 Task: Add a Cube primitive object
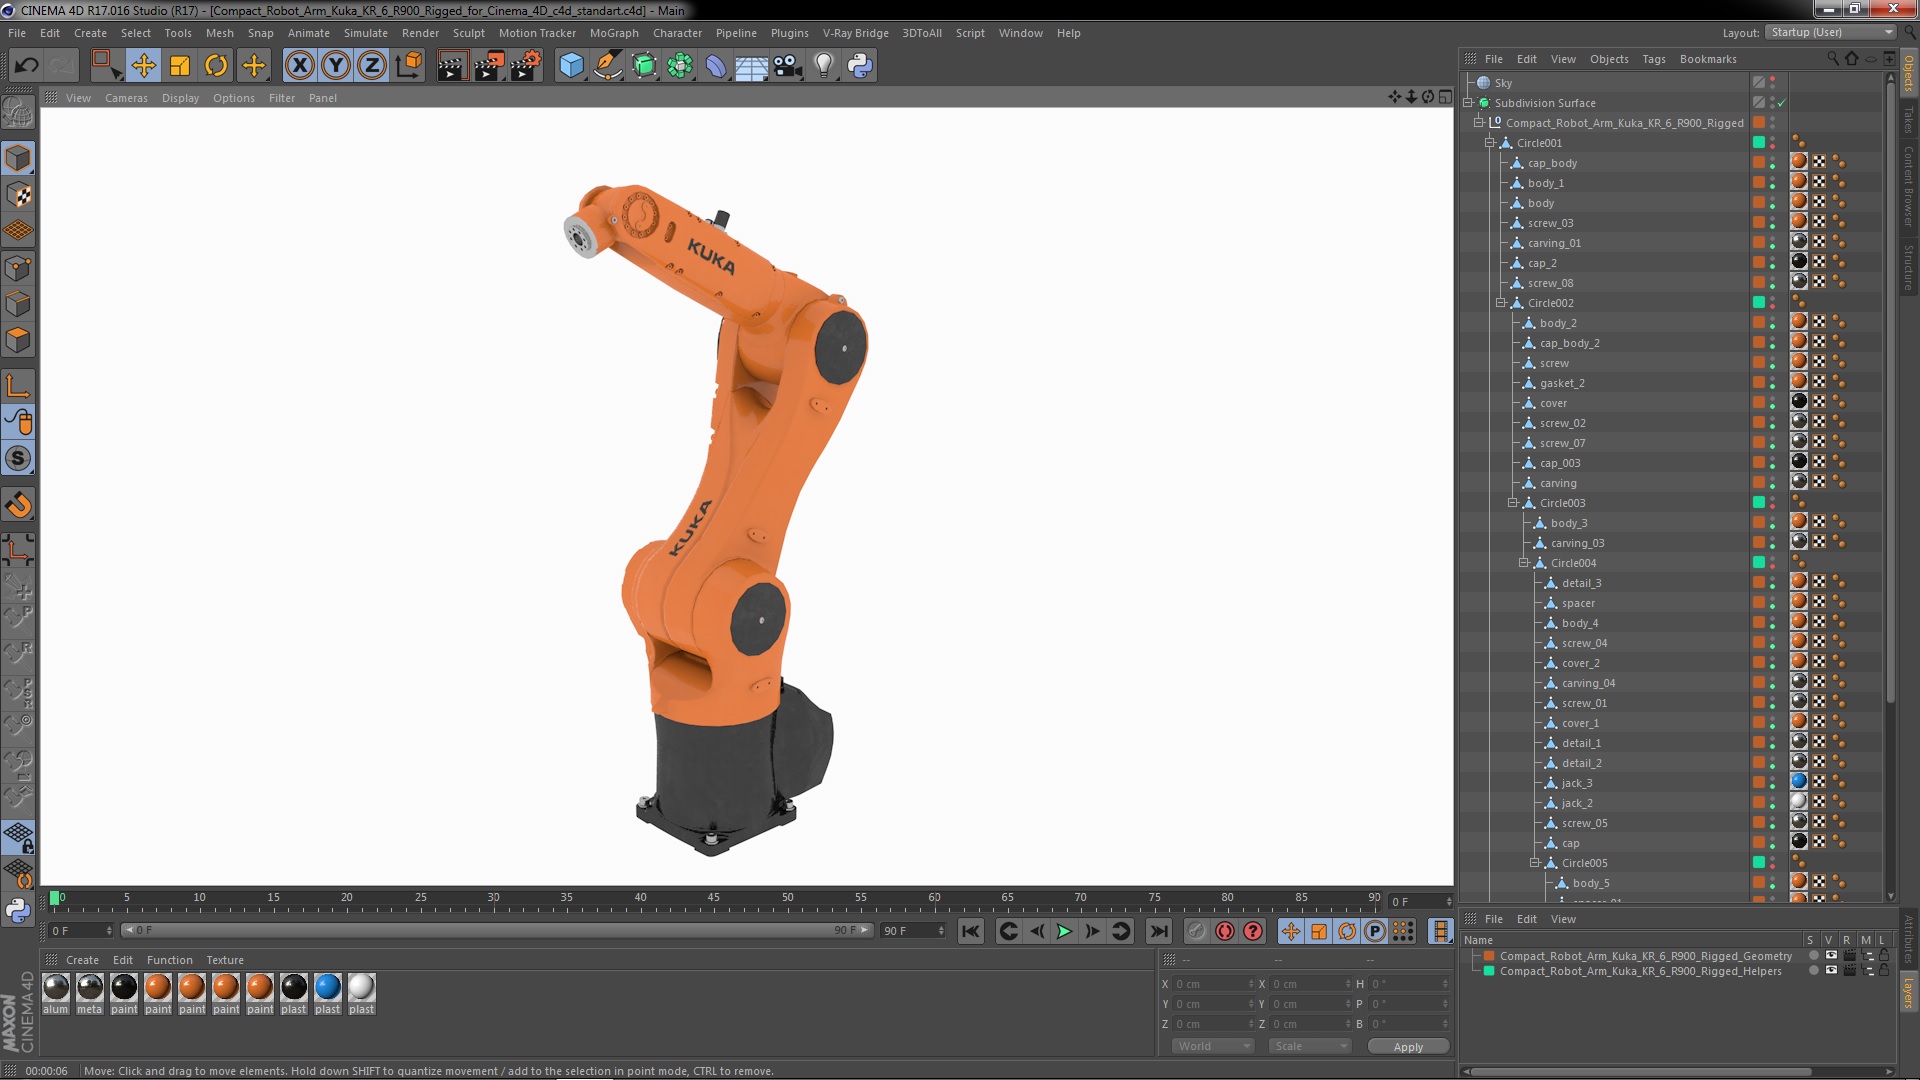point(571,66)
